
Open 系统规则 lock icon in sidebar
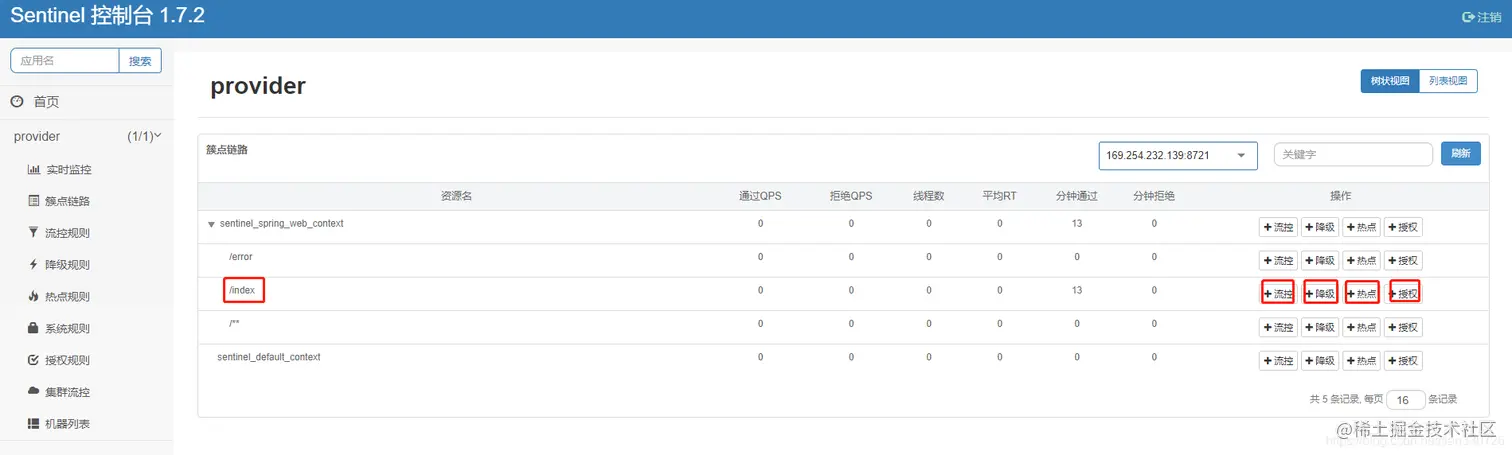34,328
